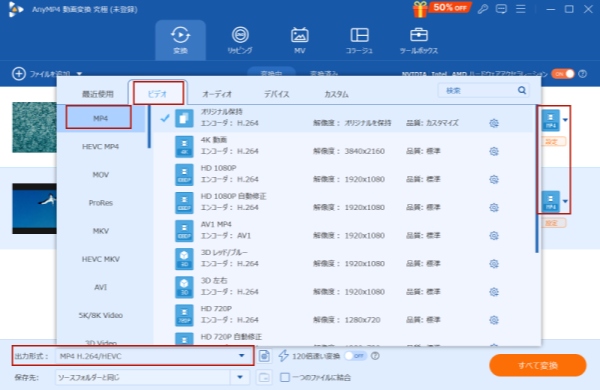
Task: Open settings gear for HD 1080P 自動修正
Action: coord(494,207)
